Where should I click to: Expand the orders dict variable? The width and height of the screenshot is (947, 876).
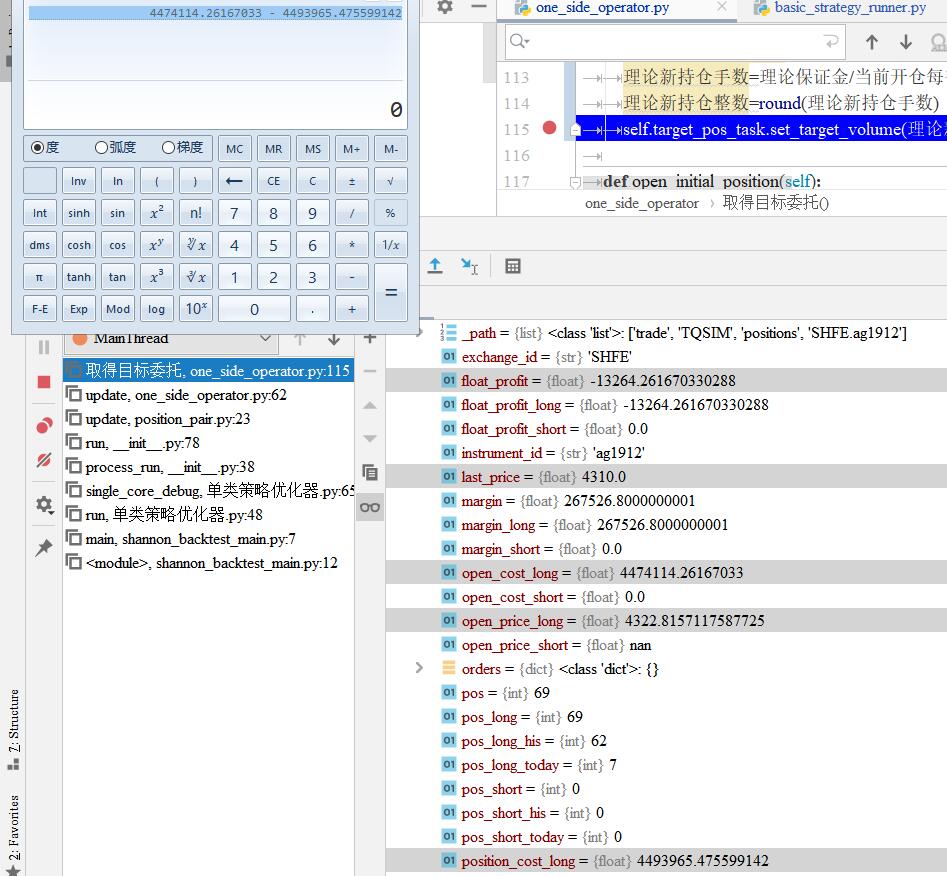pyautogui.click(x=419, y=668)
